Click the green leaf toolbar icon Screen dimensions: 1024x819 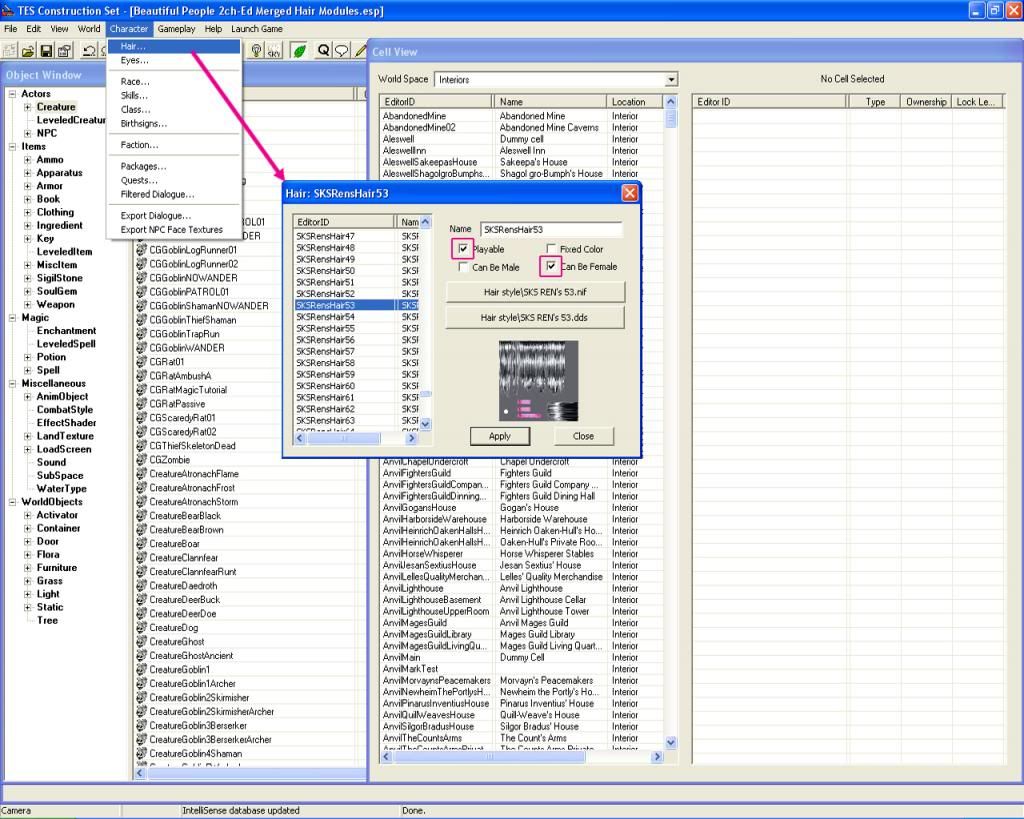(x=299, y=50)
